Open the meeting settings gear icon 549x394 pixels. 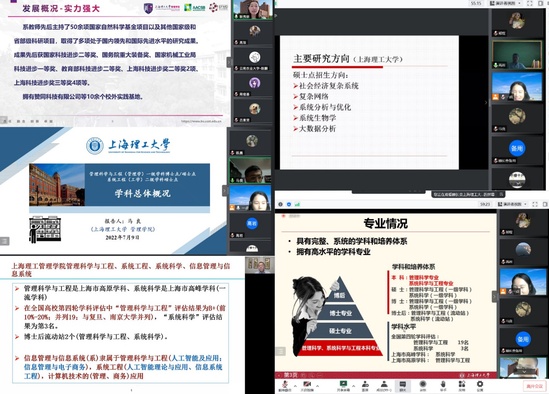pos(480,385)
